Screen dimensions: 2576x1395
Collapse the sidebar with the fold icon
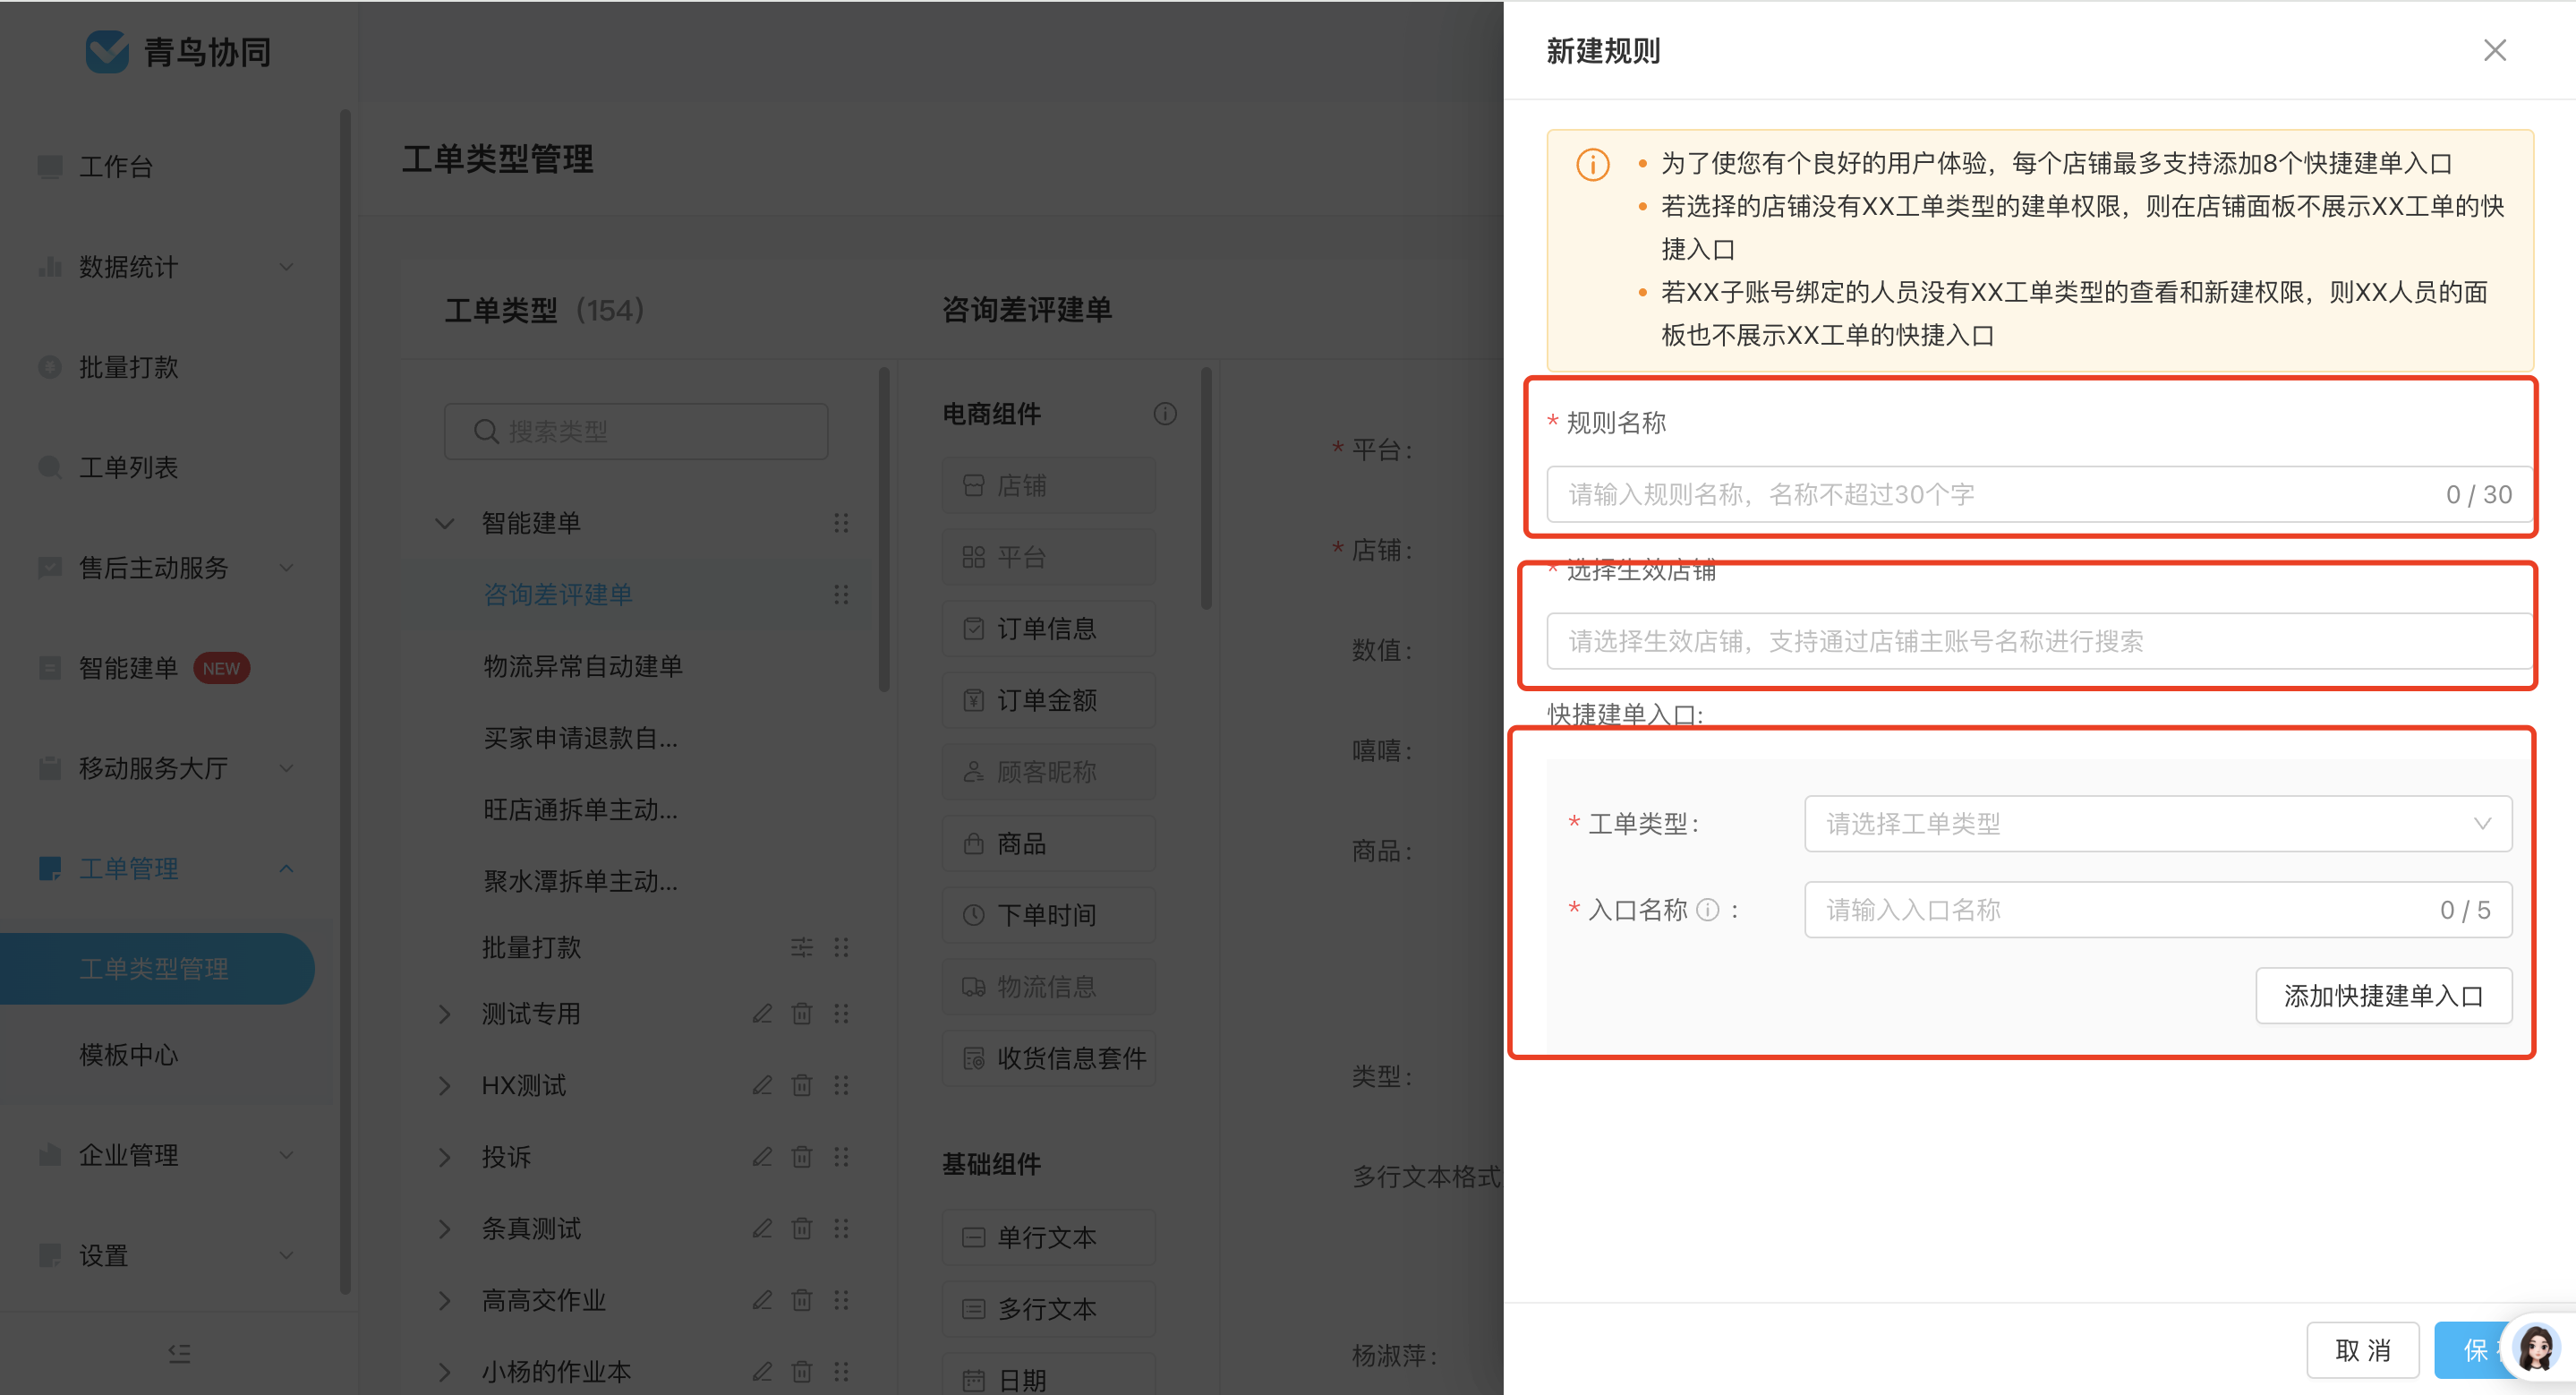tap(179, 1353)
